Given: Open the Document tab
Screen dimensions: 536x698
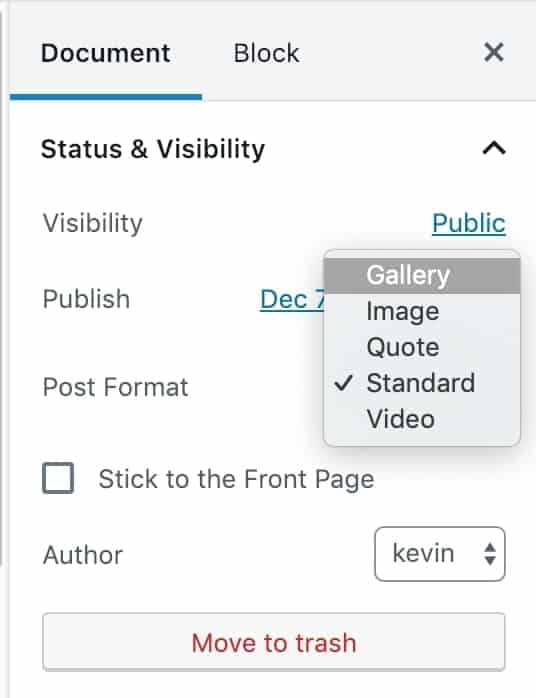Looking at the screenshot, I should click(106, 53).
